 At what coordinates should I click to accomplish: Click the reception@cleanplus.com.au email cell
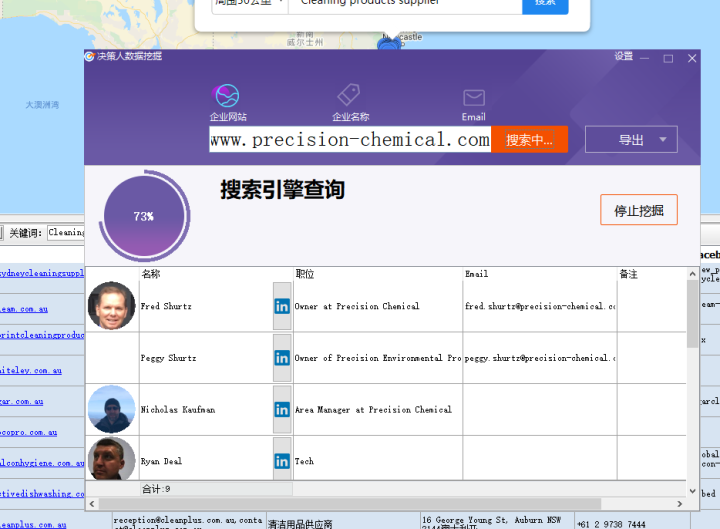point(188,521)
